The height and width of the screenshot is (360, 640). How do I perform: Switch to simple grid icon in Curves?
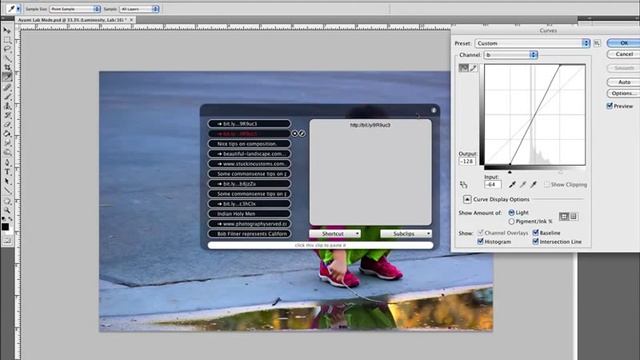click(x=564, y=216)
